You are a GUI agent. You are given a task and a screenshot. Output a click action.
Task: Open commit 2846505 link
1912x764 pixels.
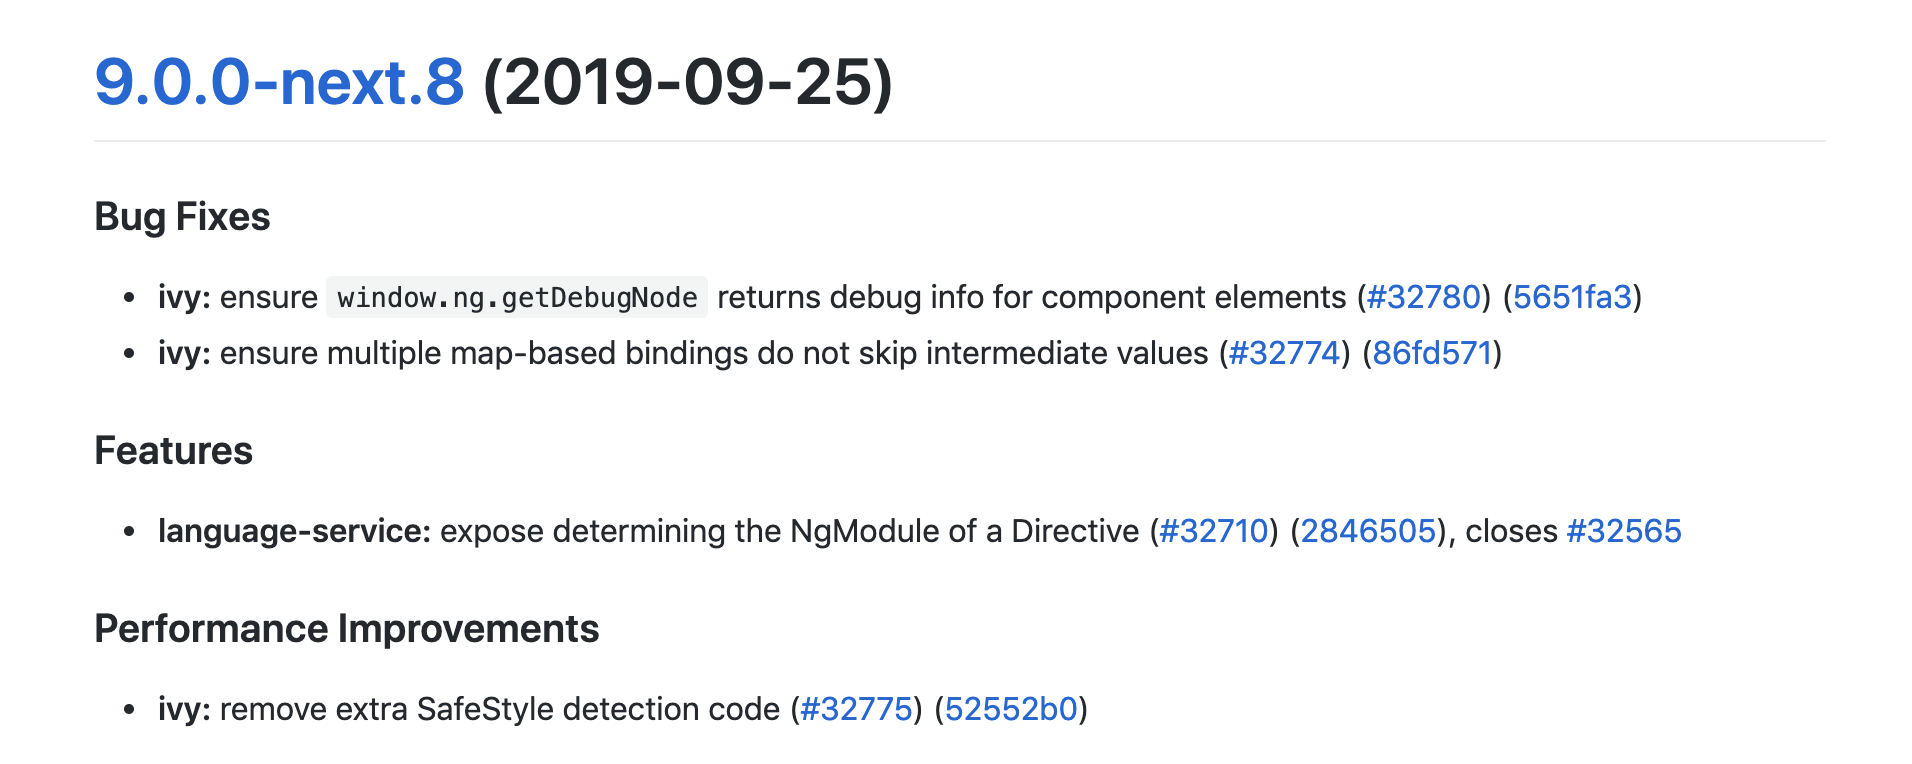click(x=1368, y=531)
